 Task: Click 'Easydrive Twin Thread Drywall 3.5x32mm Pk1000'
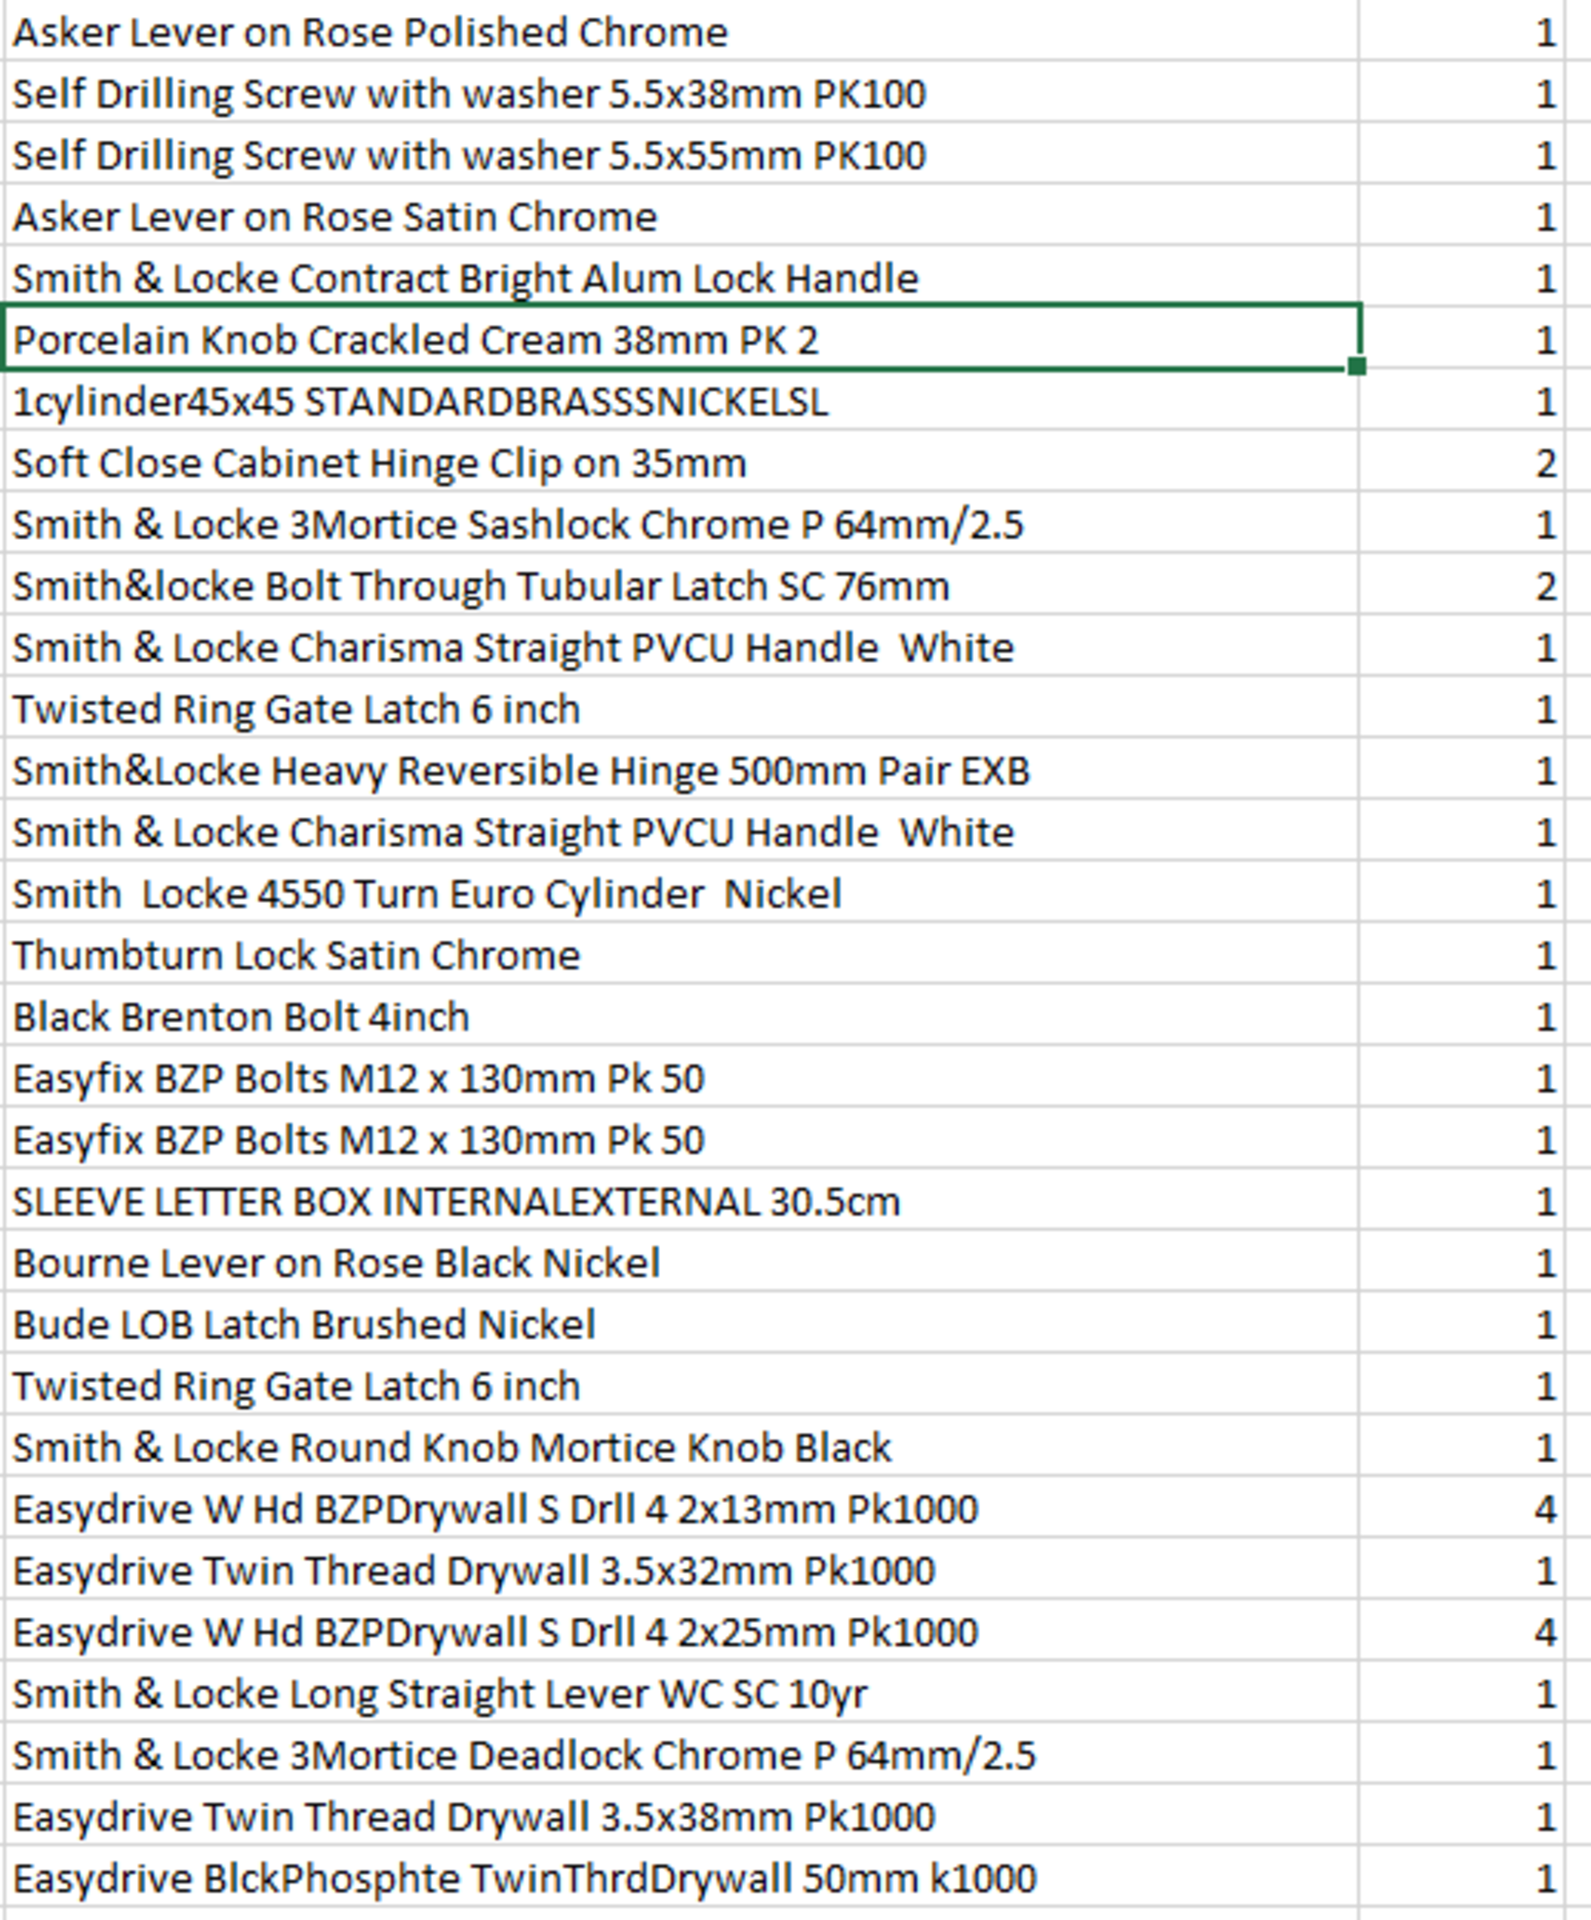pos(681,1570)
